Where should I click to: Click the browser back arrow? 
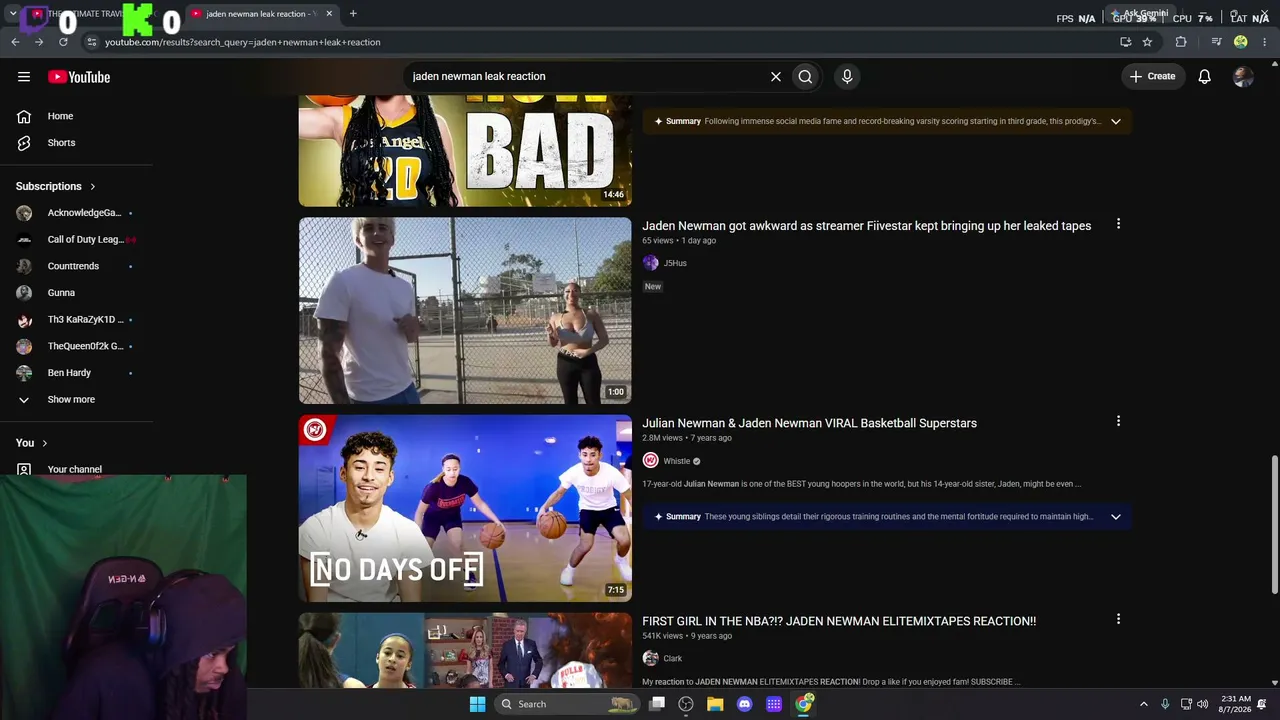pyautogui.click(x=15, y=42)
